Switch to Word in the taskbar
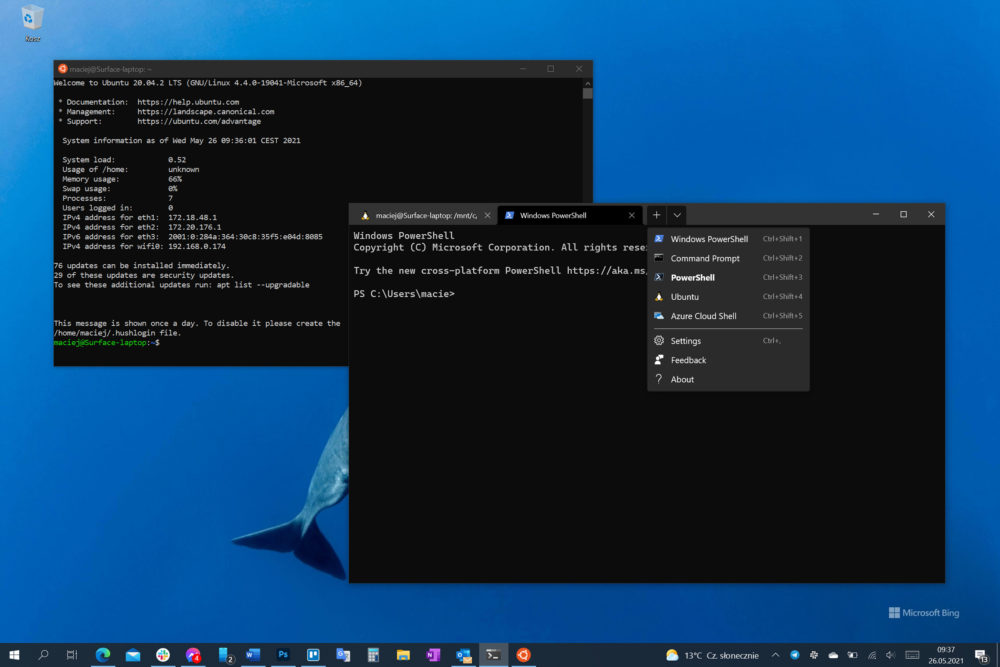The width and height of the screenshot is (1000, 667). click(x=253, y=655)
